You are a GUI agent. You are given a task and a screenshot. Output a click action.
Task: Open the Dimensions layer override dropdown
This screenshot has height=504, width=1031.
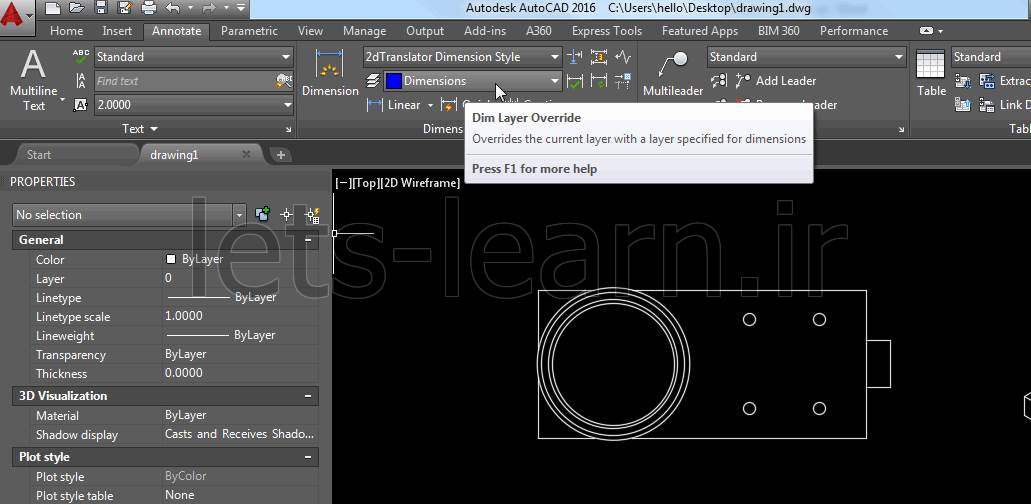473,81
